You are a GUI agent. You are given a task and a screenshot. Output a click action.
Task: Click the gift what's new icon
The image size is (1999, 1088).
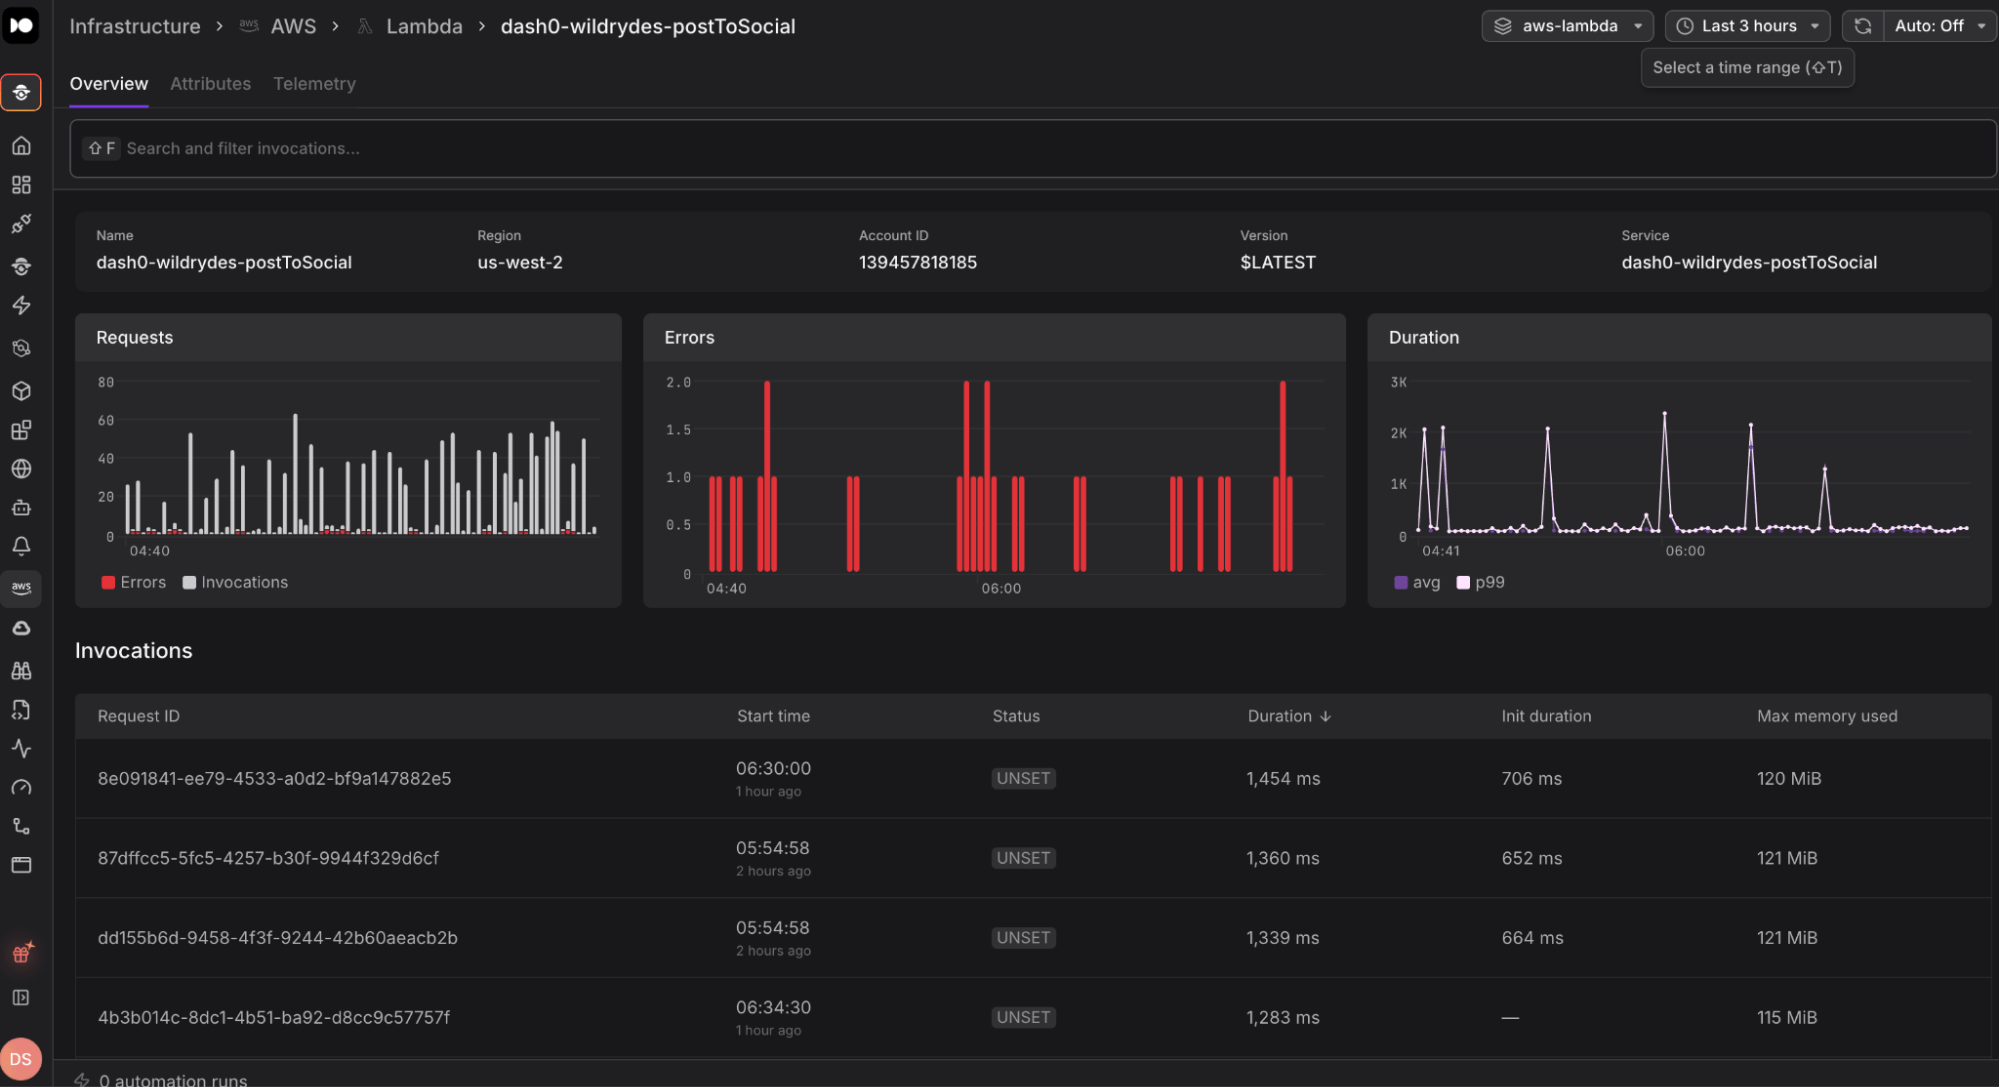[x=21, y=953]
